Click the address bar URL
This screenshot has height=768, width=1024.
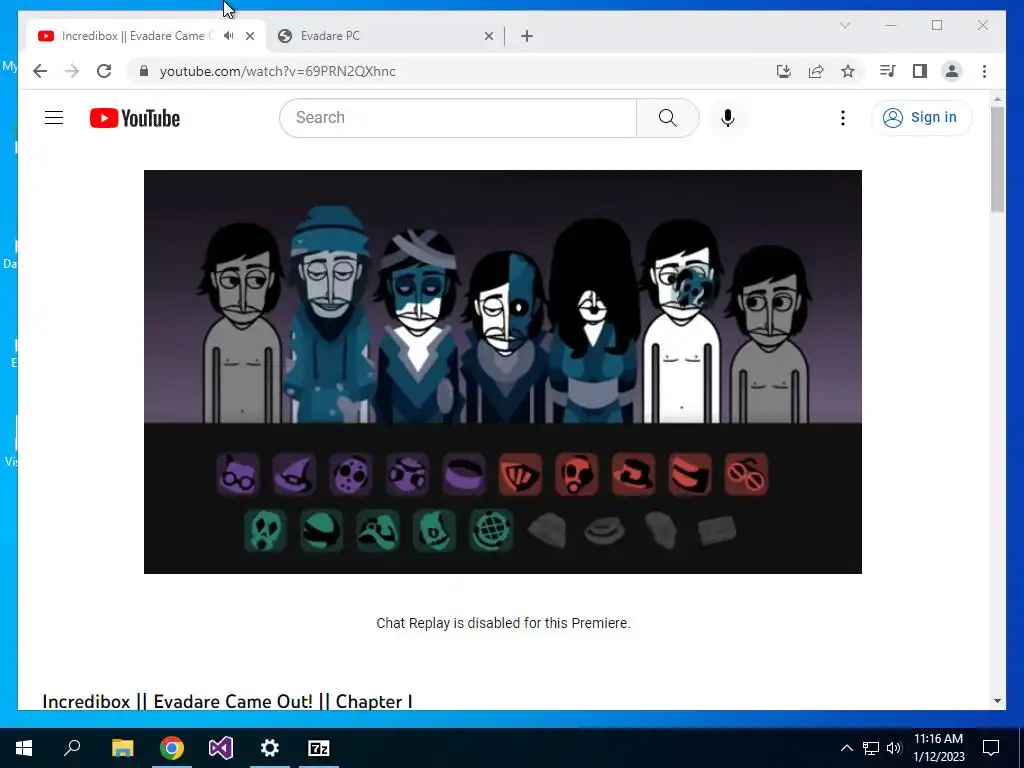tap(278, 71)
